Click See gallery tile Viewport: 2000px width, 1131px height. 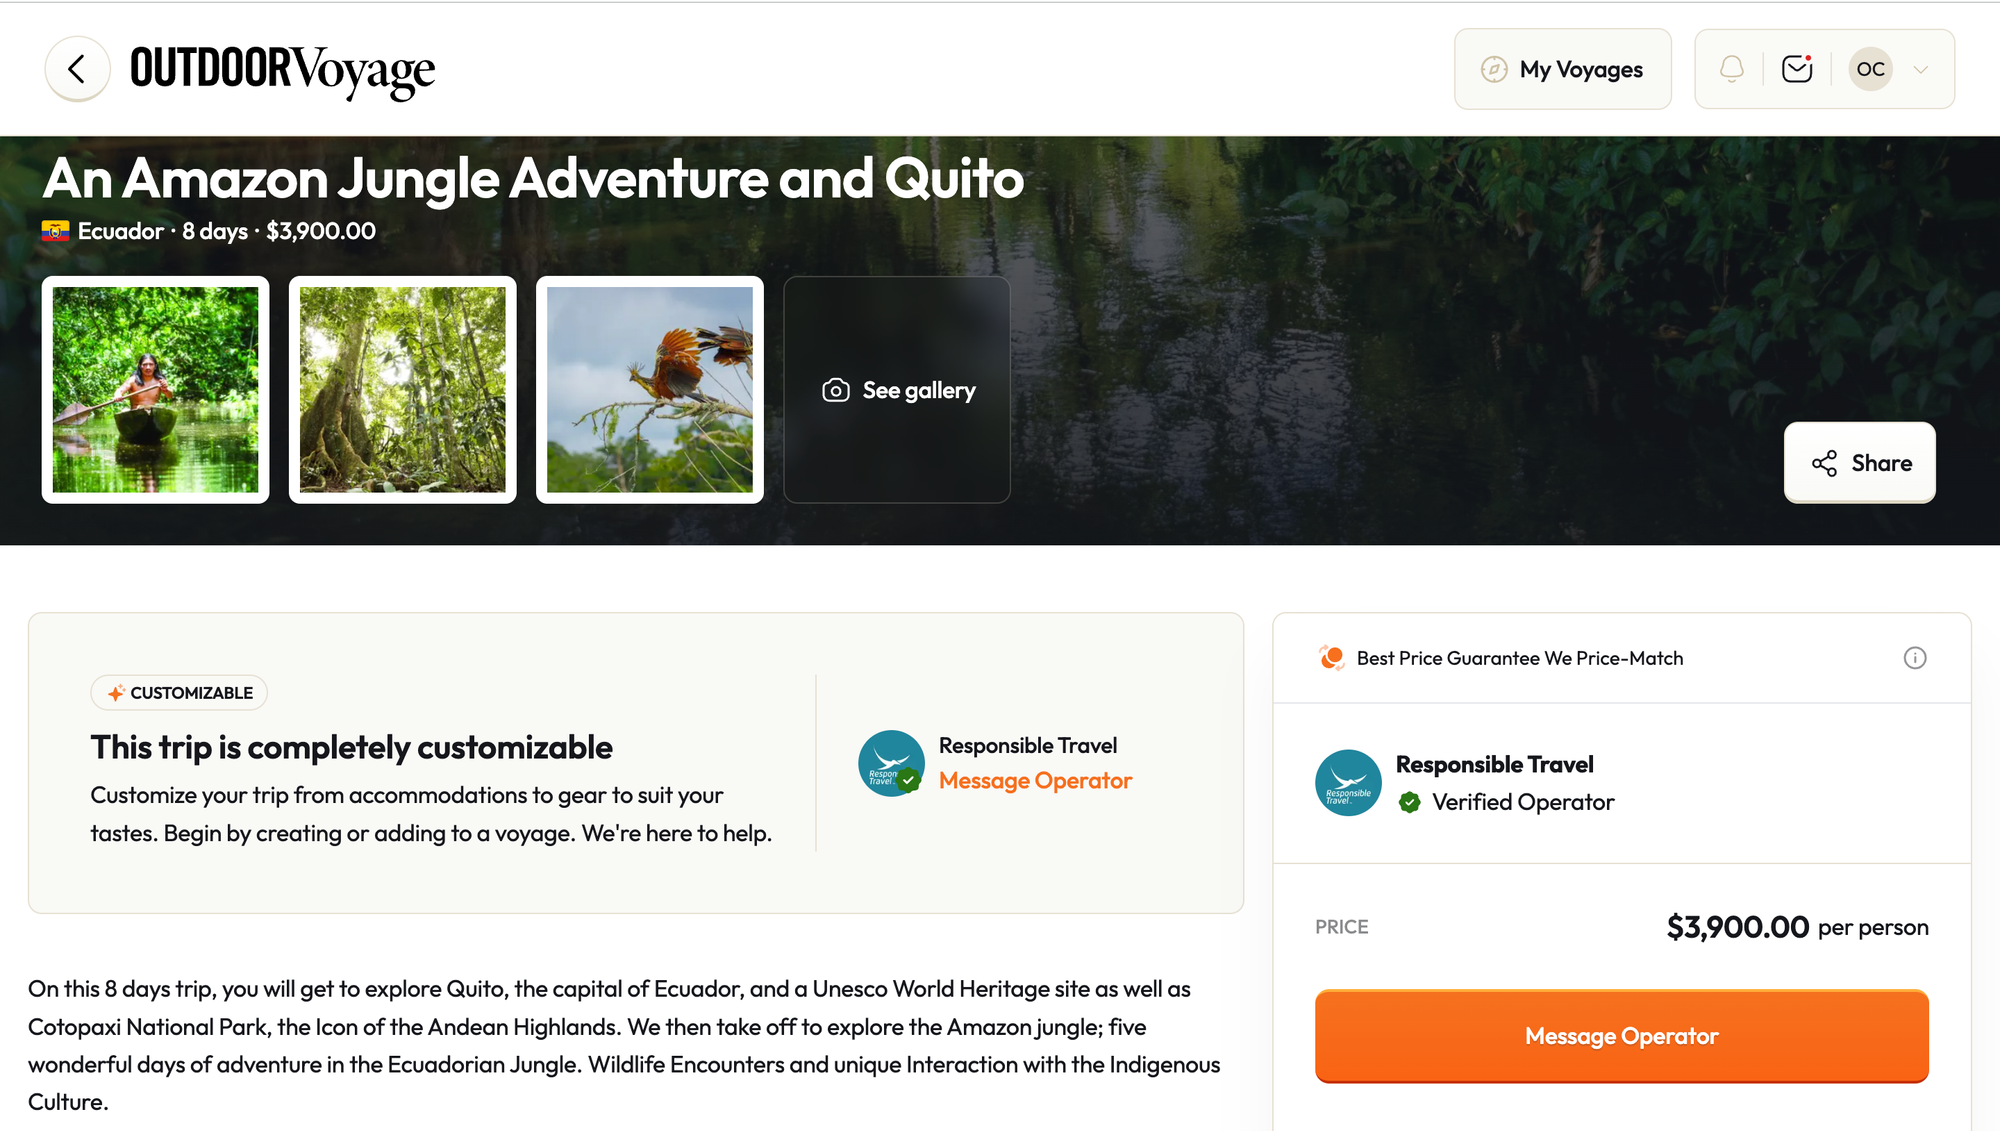click(x=897, y=390)
